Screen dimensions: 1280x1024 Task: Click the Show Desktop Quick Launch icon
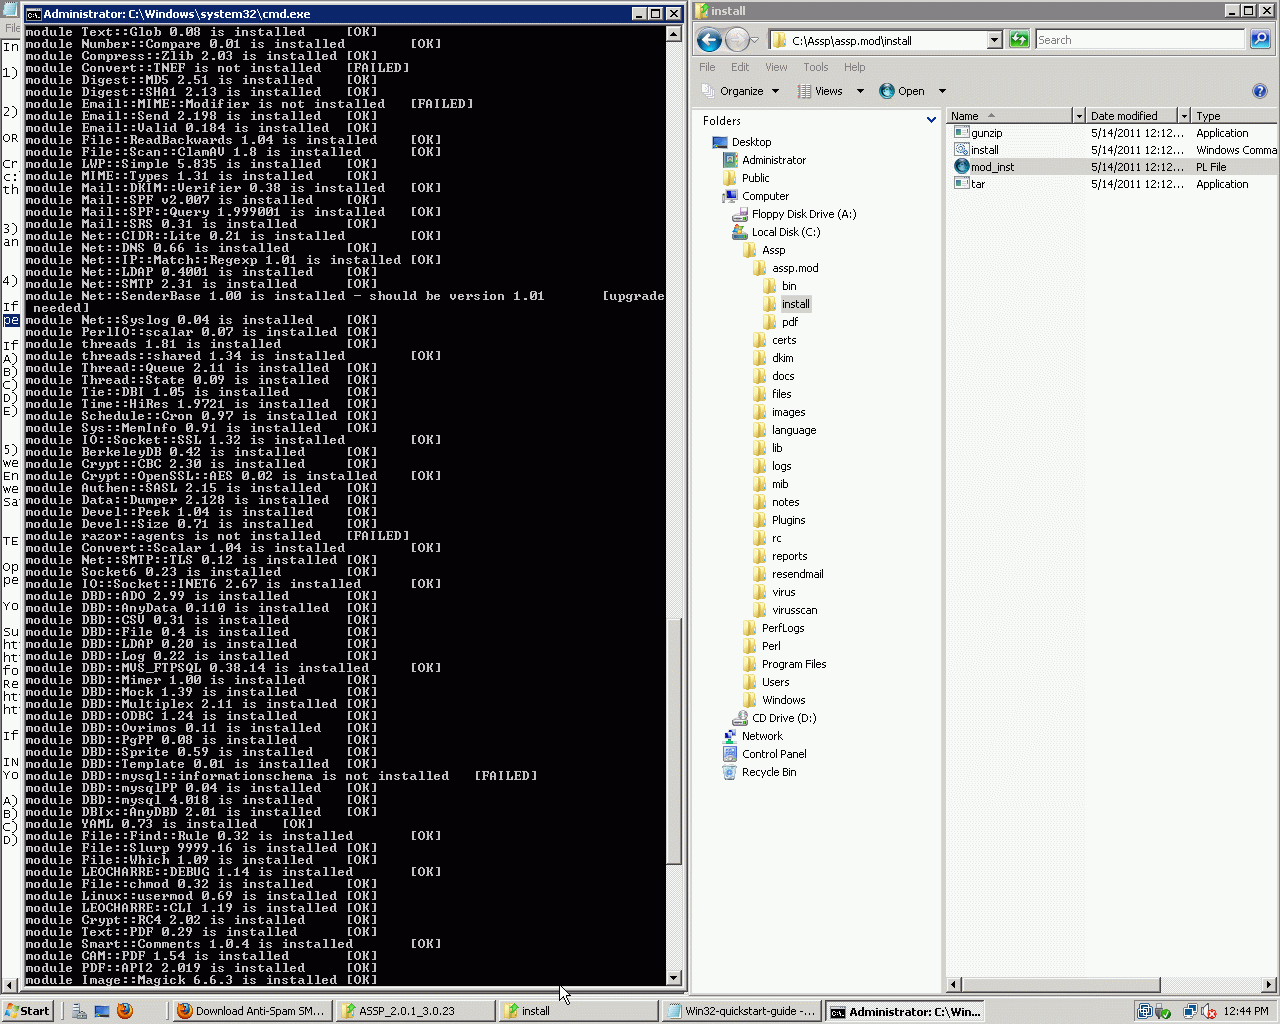point(102,1011)
